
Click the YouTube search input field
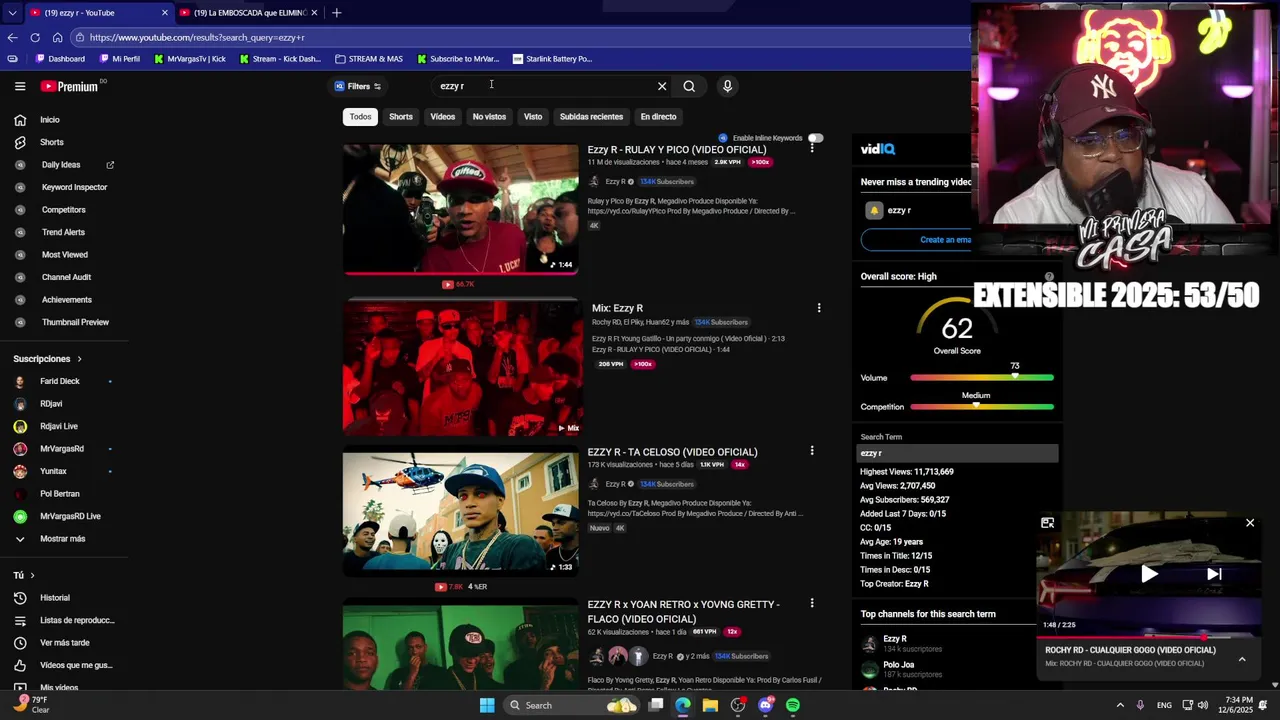coord(545,86)
